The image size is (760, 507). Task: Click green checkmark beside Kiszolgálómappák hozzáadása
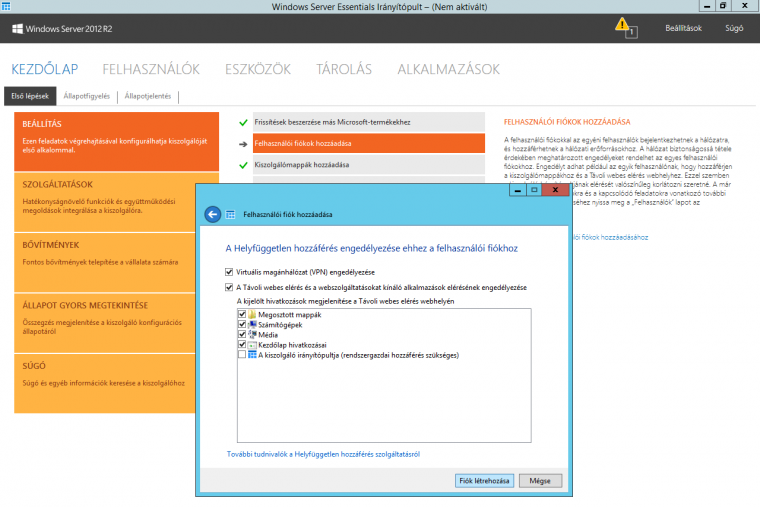point(243,165)
